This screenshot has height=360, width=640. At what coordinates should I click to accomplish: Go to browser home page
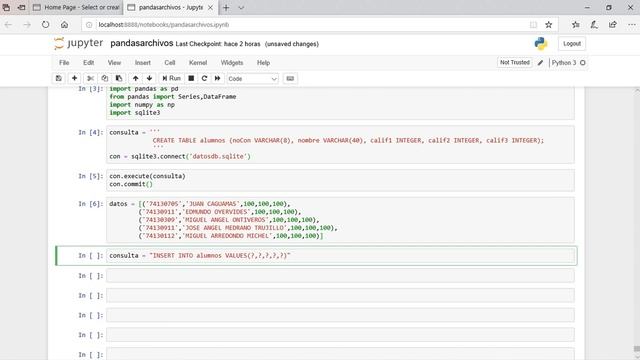pos(64,25)
